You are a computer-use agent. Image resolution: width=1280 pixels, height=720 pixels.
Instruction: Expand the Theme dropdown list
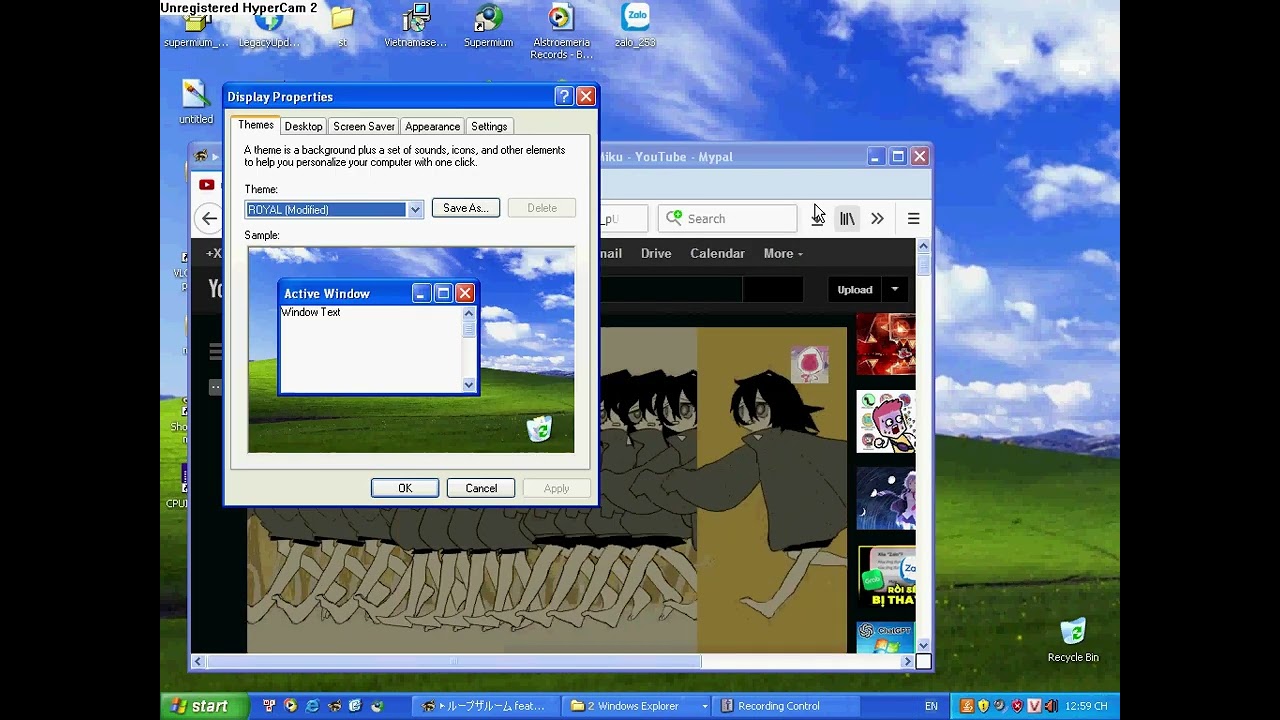(415, 209)
